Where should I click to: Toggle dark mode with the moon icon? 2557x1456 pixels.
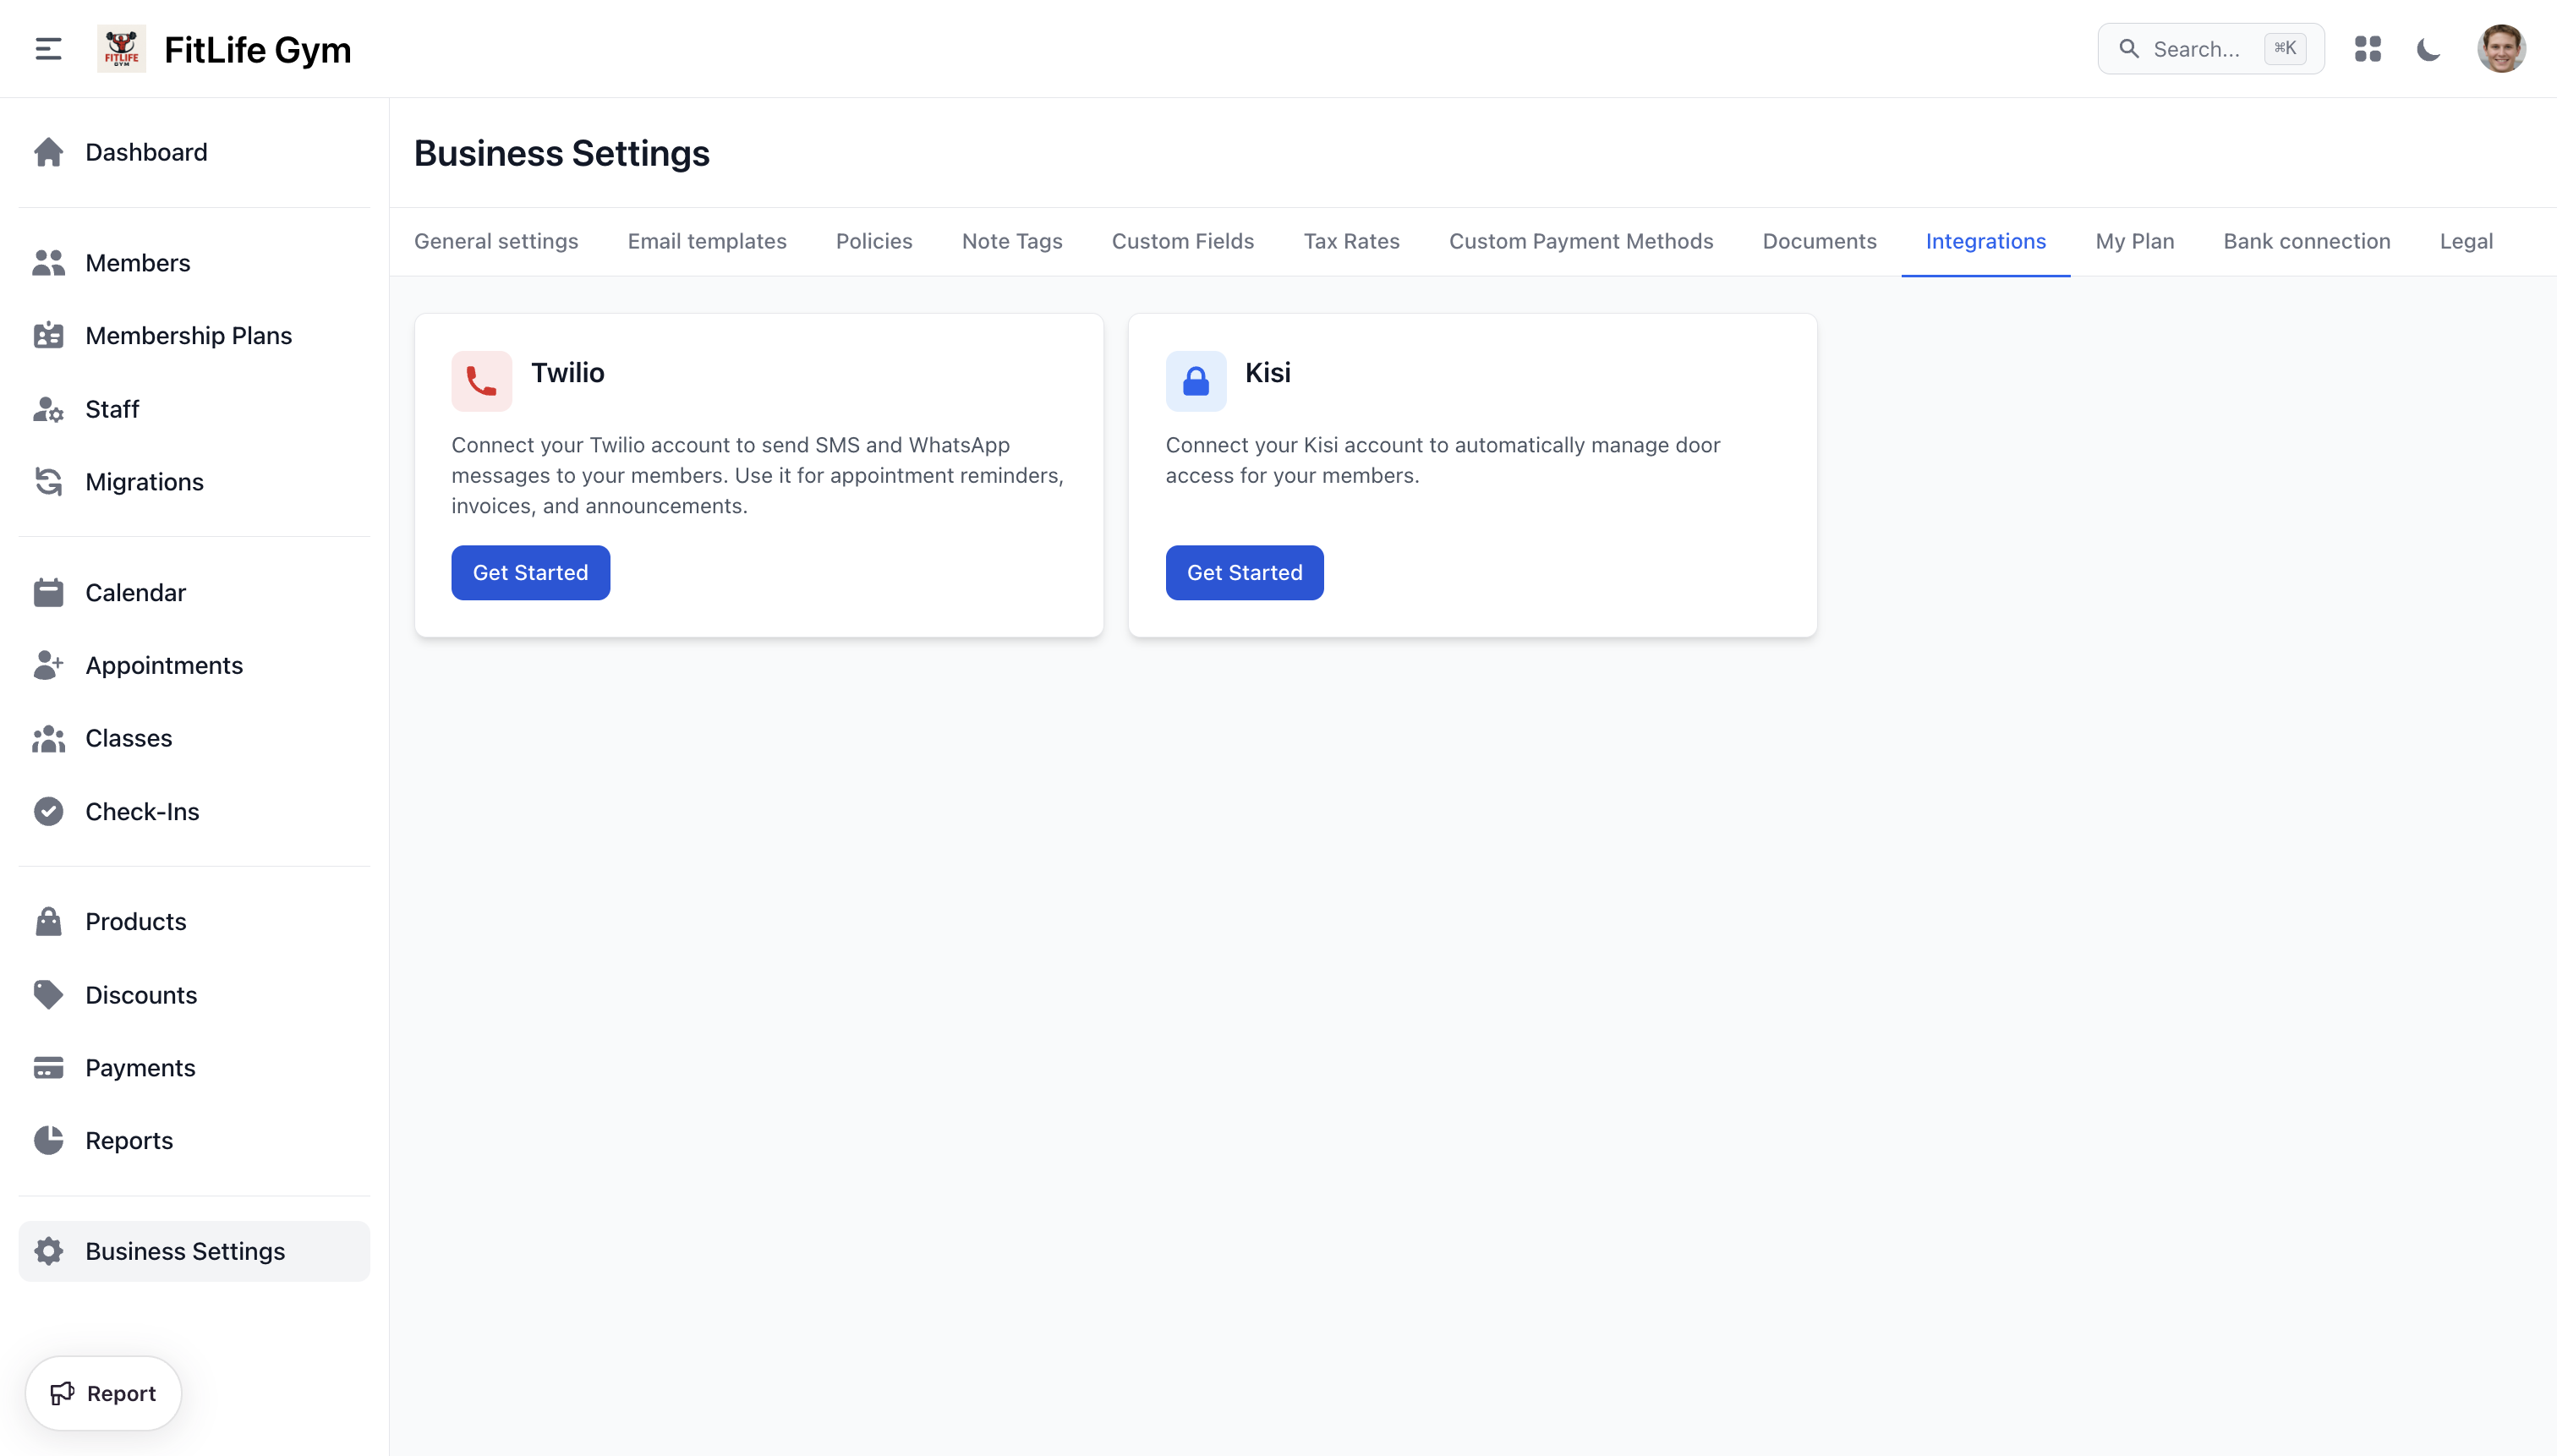click(x=2427, y=48)
